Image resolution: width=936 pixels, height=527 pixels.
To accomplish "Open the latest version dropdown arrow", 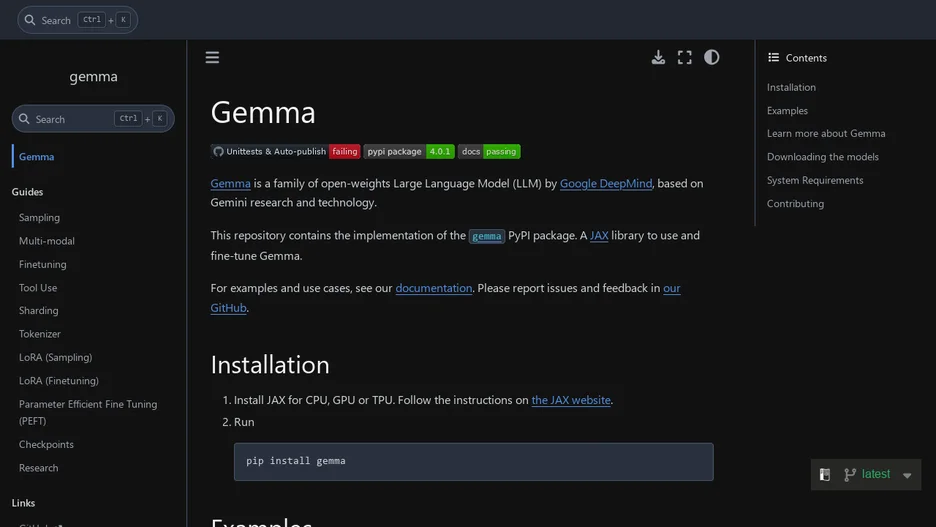I will [907, 475].
